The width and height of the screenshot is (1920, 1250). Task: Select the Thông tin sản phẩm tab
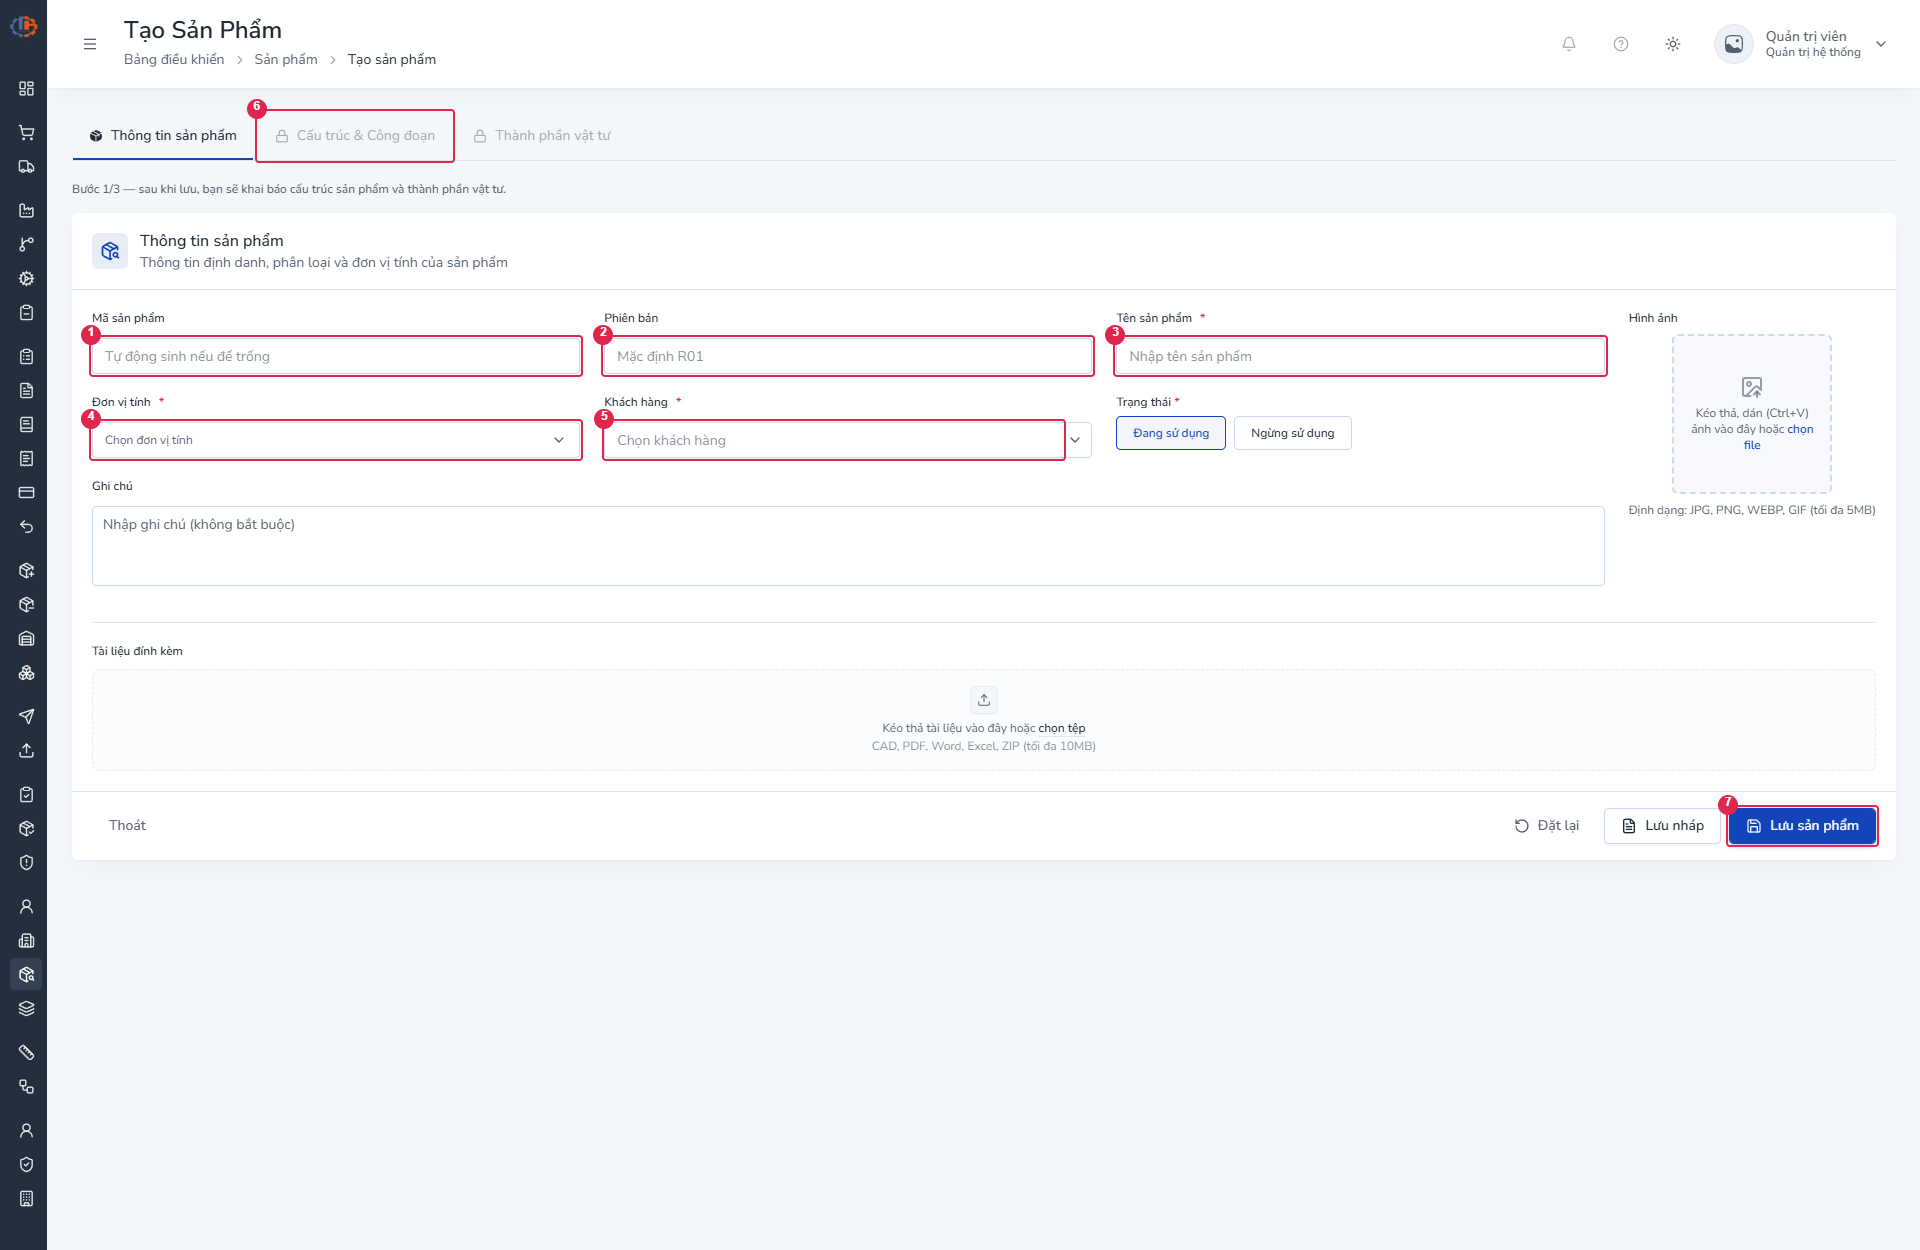163,136
